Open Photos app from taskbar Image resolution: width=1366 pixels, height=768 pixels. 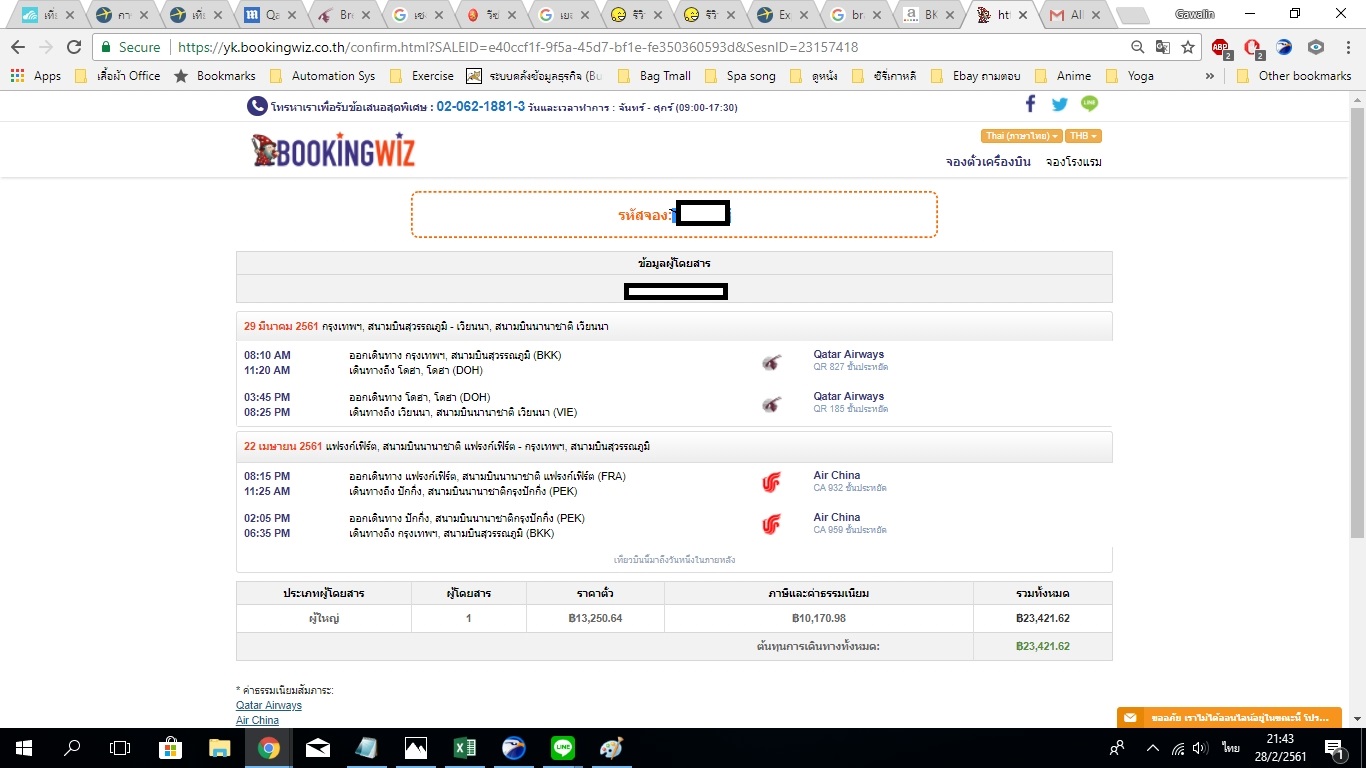(x=415, y=747)
